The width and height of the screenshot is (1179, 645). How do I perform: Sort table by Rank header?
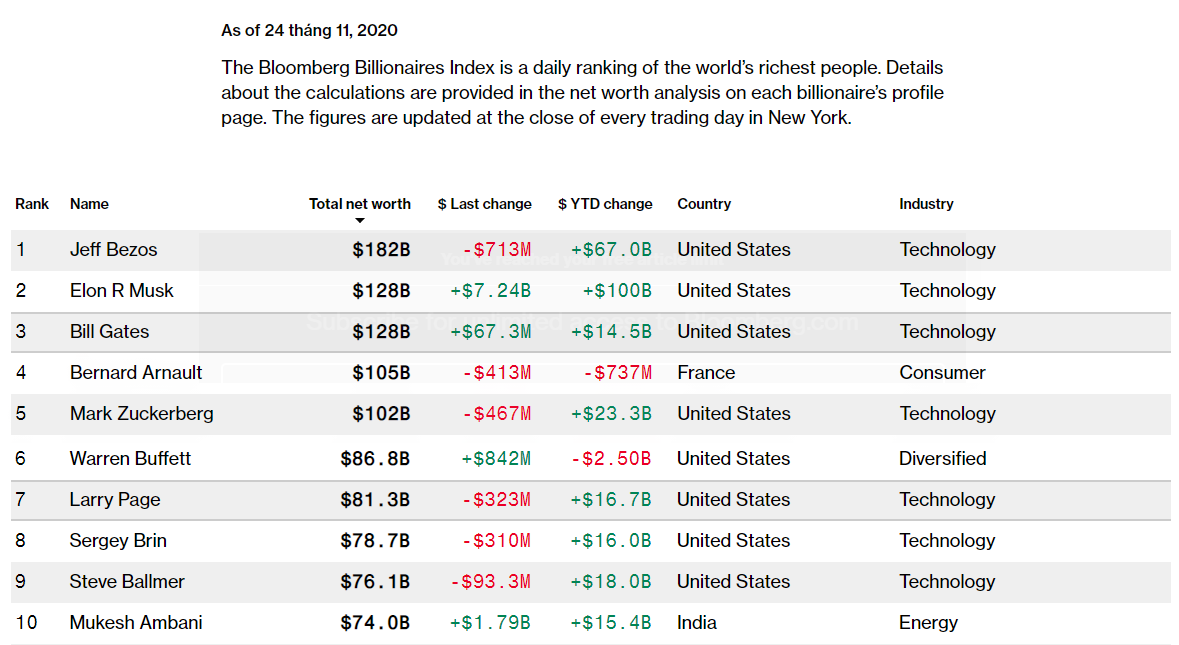coord(32,204)
